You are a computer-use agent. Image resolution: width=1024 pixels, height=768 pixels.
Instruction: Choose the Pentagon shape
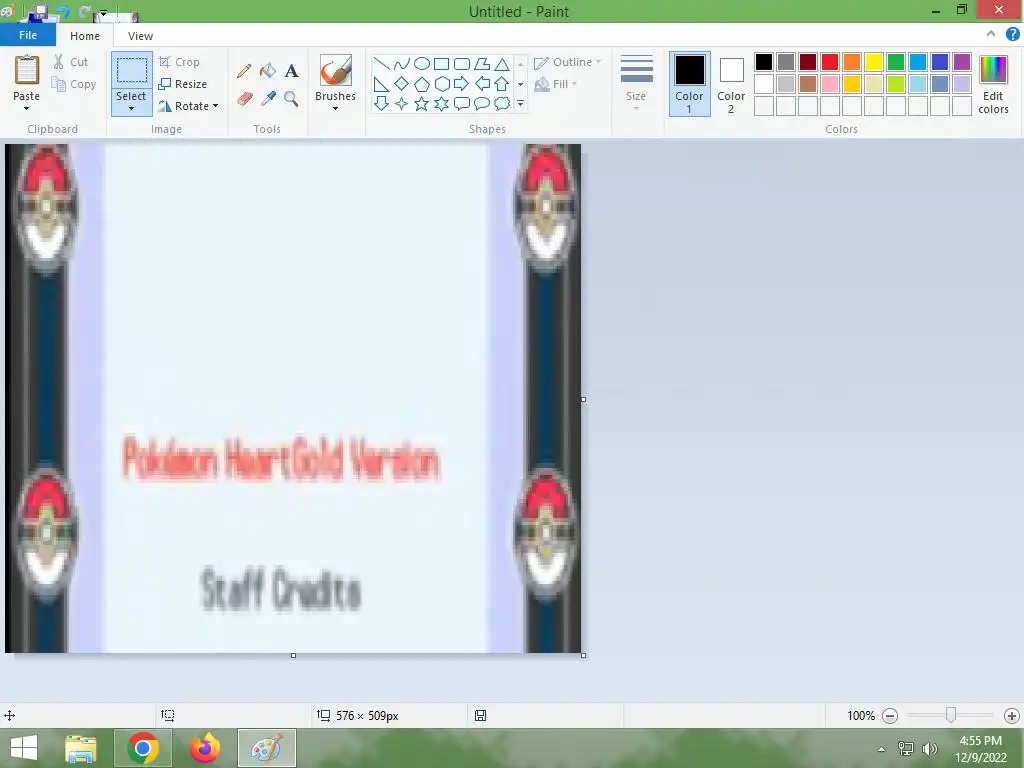pyautogui.click(x=422, y=84)
